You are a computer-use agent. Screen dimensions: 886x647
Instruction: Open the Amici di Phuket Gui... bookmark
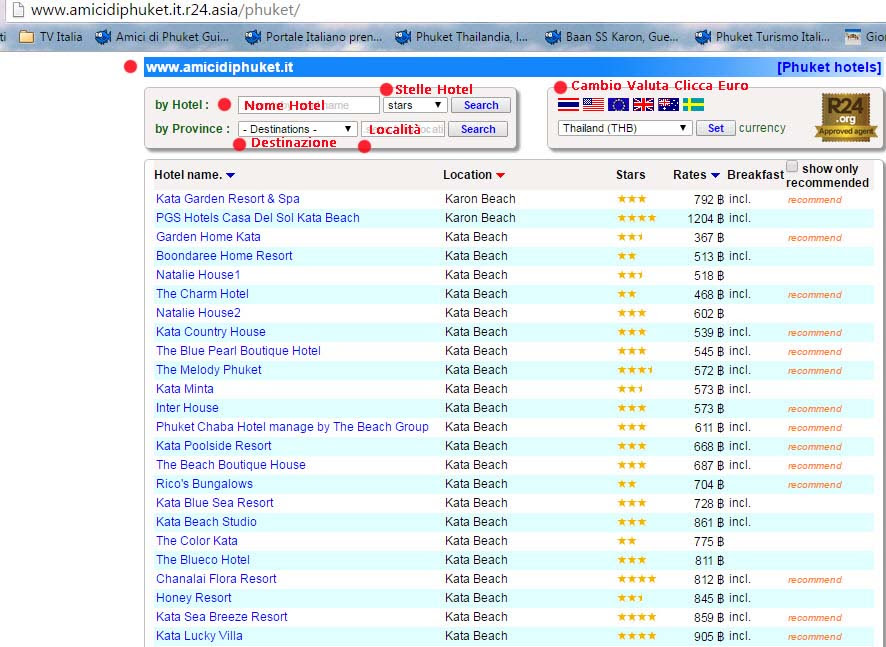(x=162, y=37)
